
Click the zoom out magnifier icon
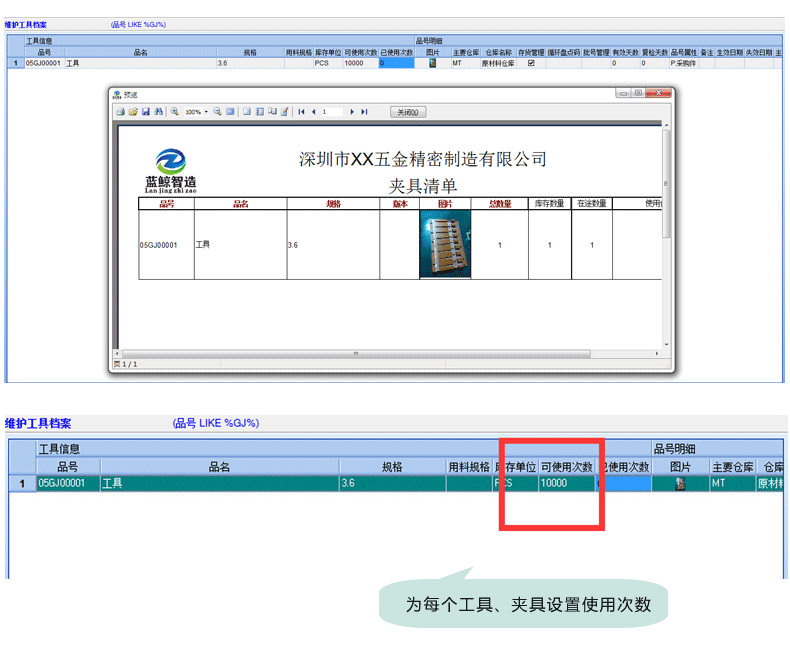point(217,112)
